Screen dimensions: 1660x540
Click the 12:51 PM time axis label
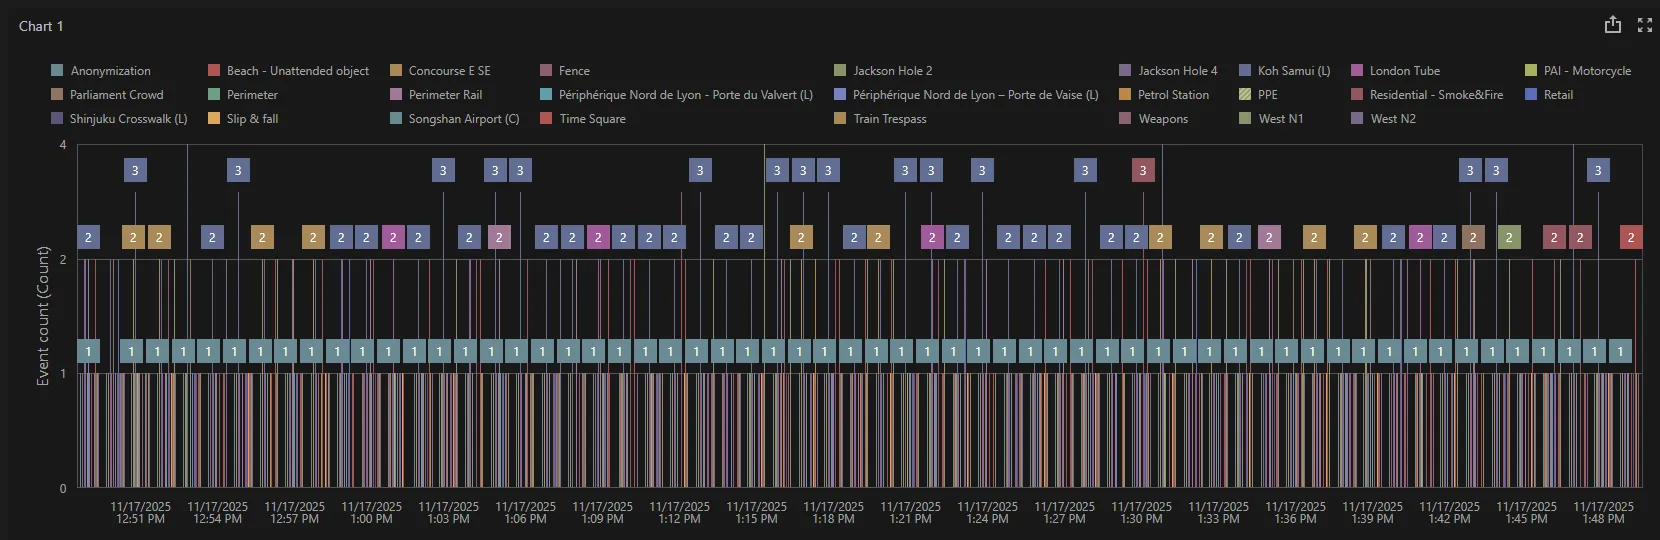[140, 513]
